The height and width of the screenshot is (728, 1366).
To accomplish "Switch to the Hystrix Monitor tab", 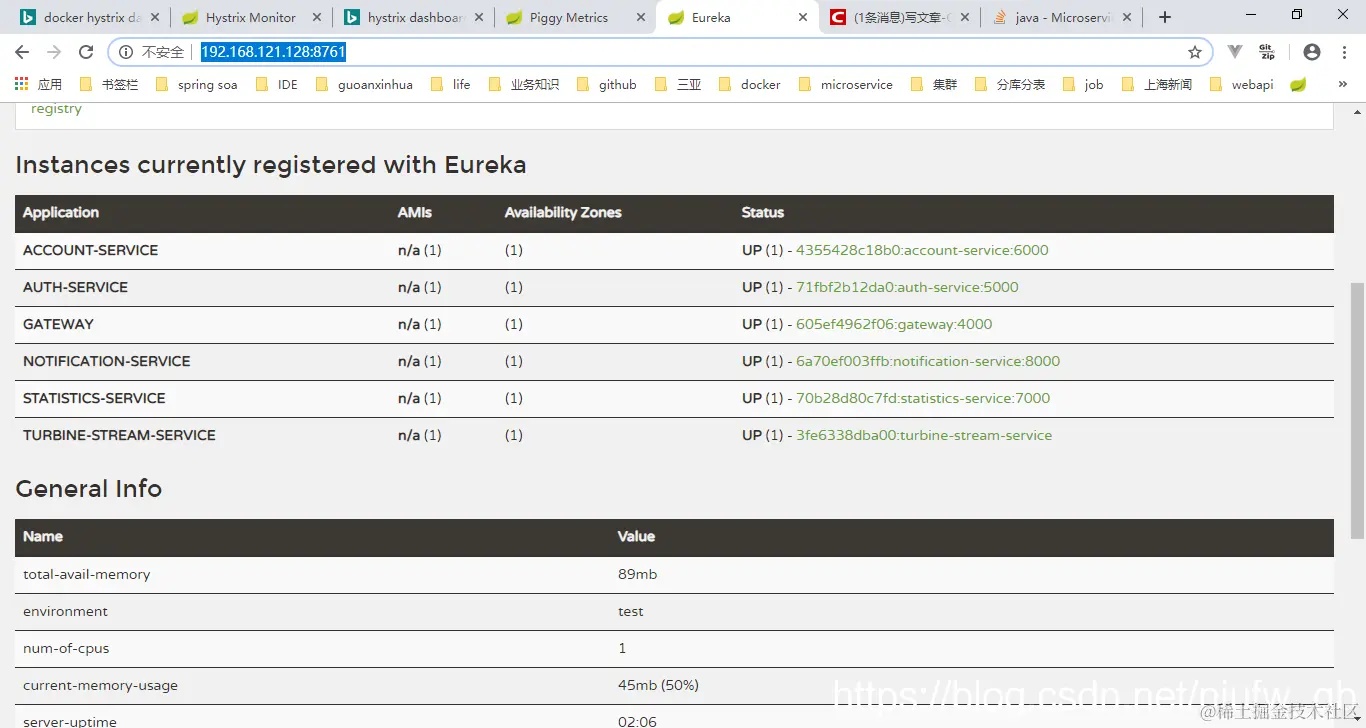I will tap(250, 17).
